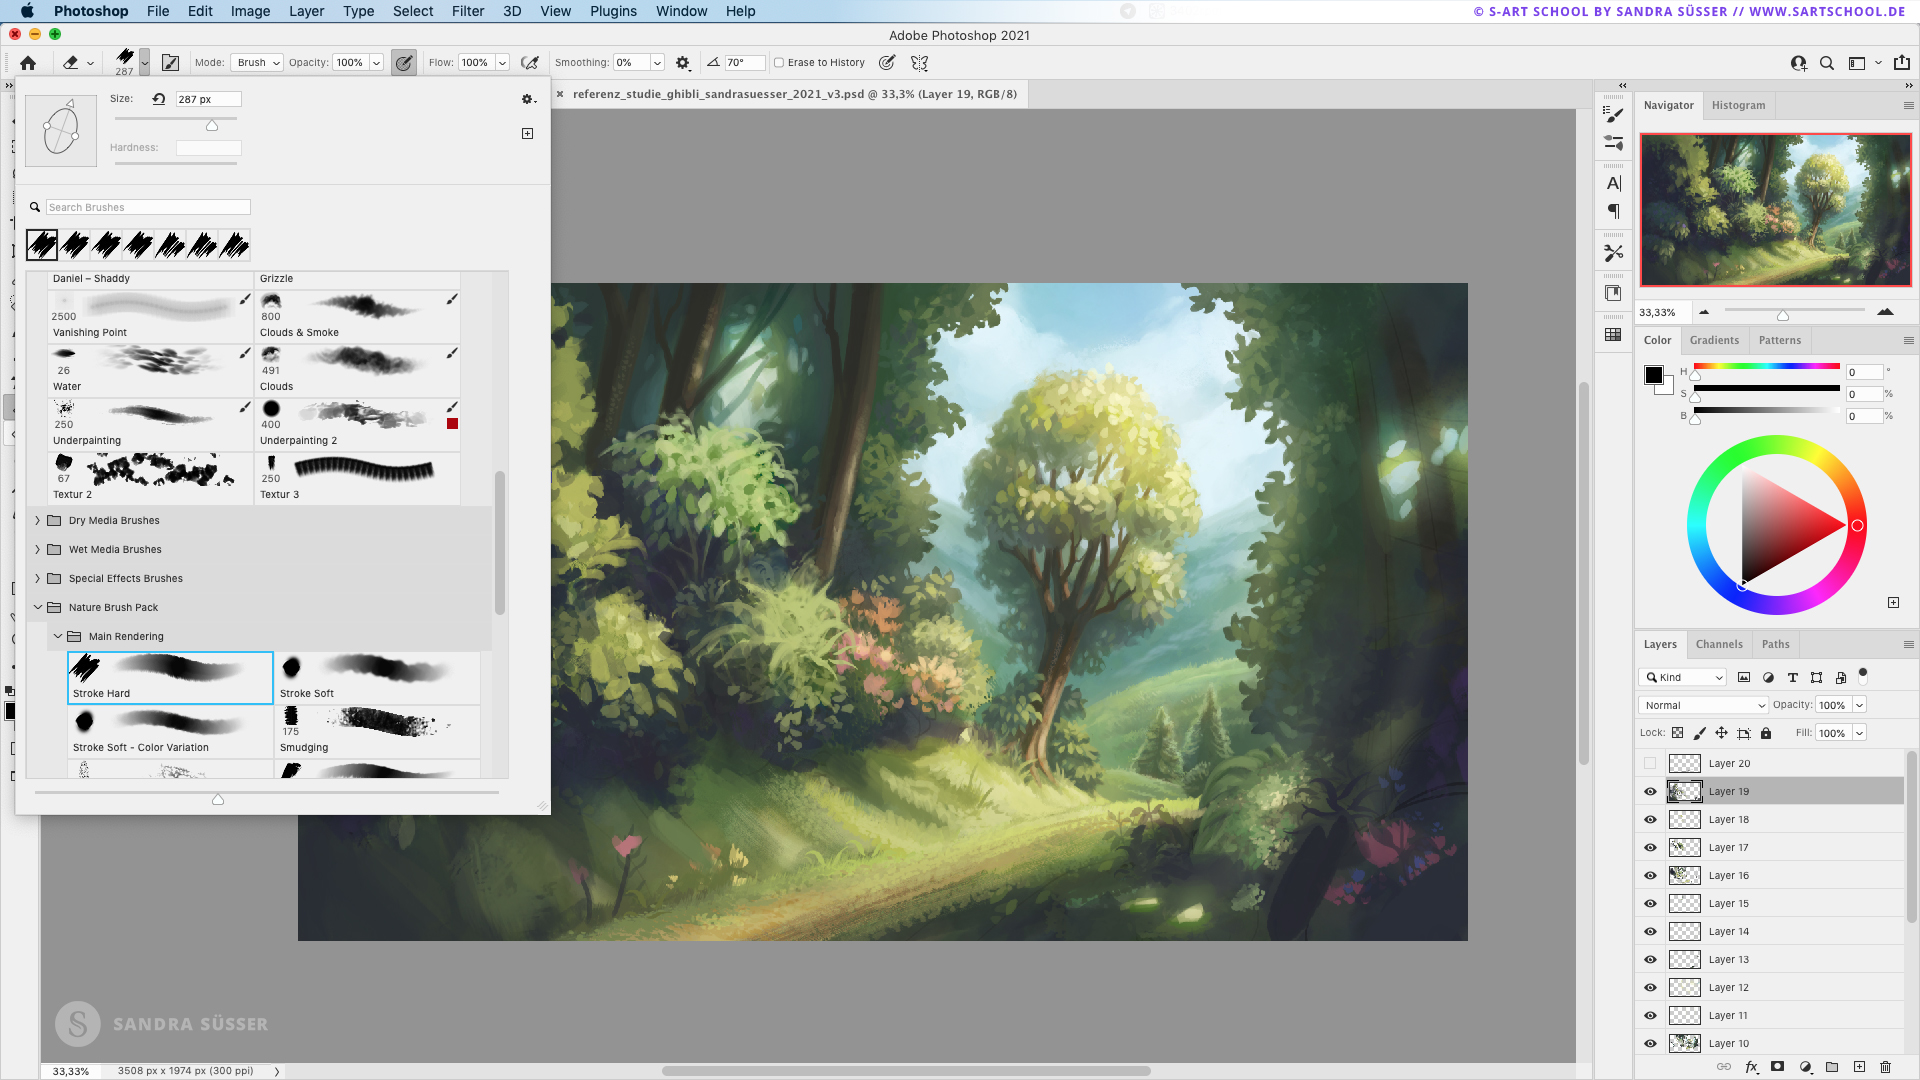Open the brush settings panel toggle icon

(x=171, y=63)
